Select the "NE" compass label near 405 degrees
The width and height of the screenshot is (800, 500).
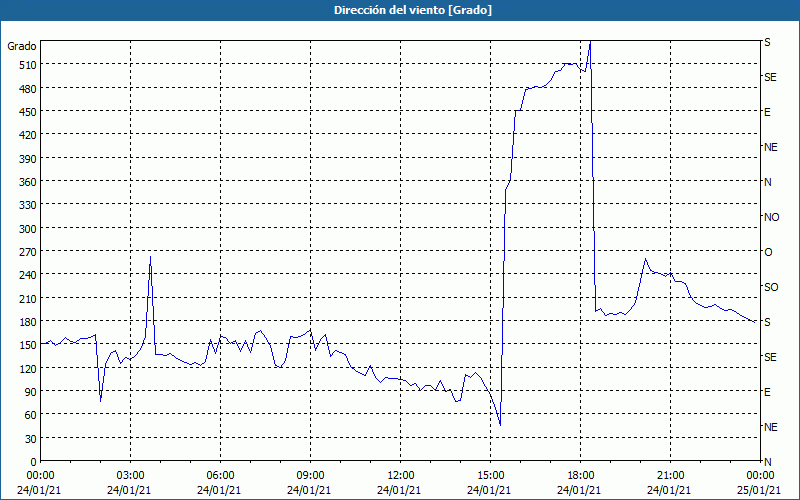tap(770, 147)
